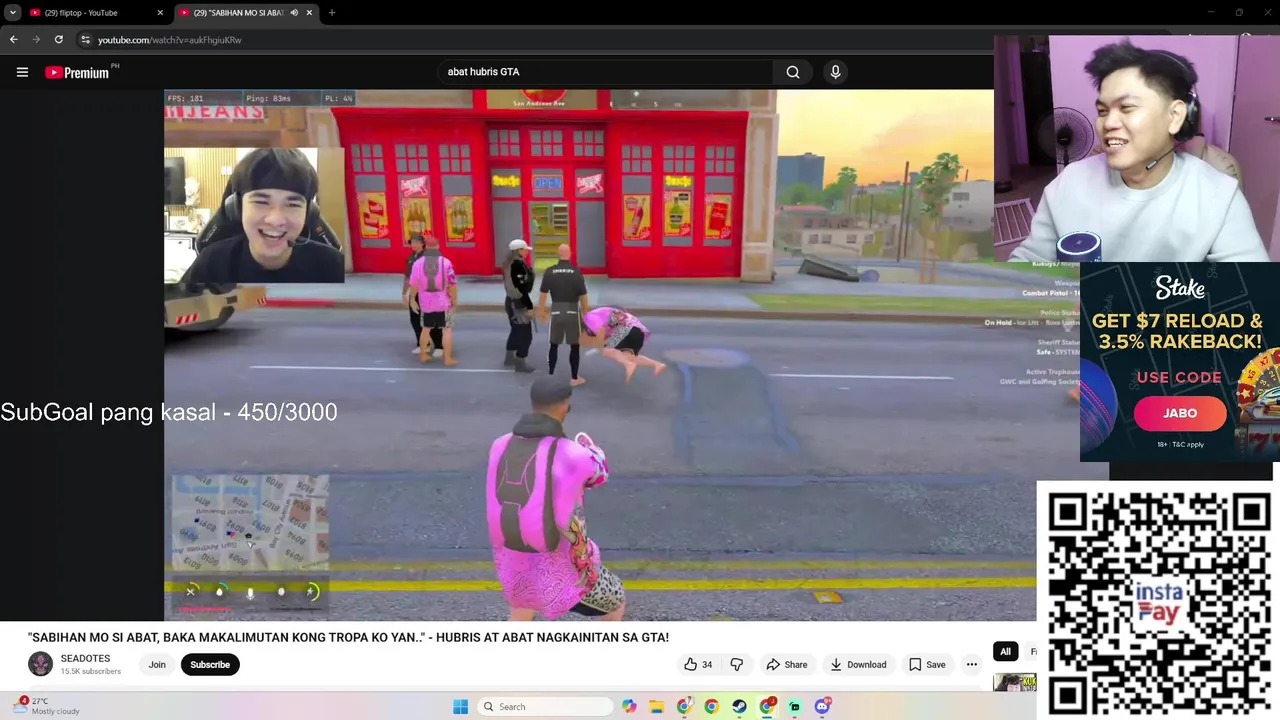Start voice search with microphone icon
Image resolution: width=1280 pixels, height=720 pixels.
(x=836, y=72)
